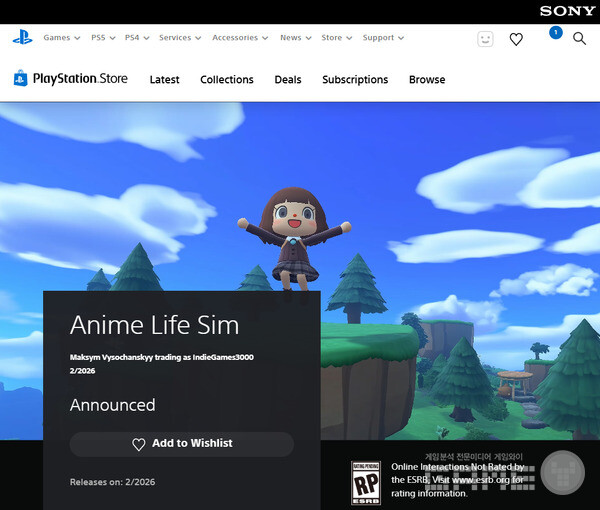Open the account avatar icon
The image size is (600, 510).
point(485,39)
